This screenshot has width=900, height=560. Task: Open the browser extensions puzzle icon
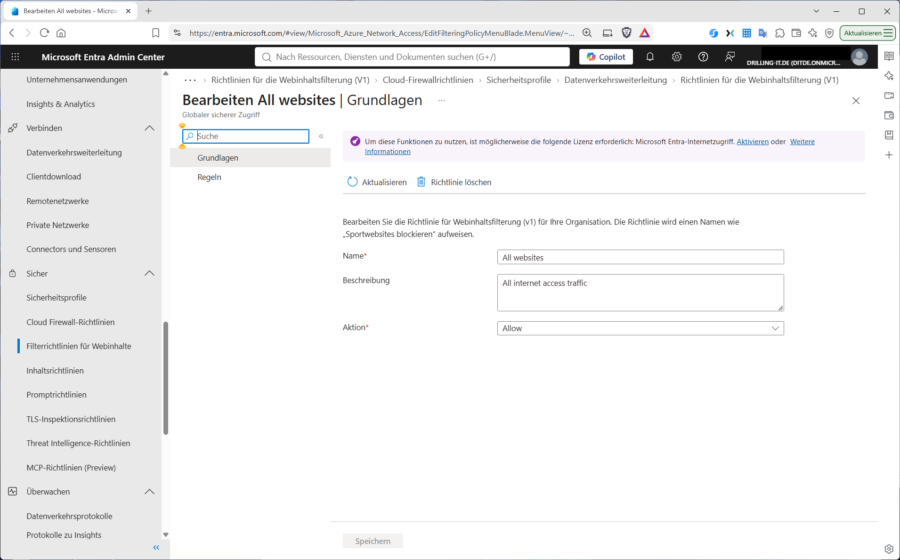click(x=779, y=33)
